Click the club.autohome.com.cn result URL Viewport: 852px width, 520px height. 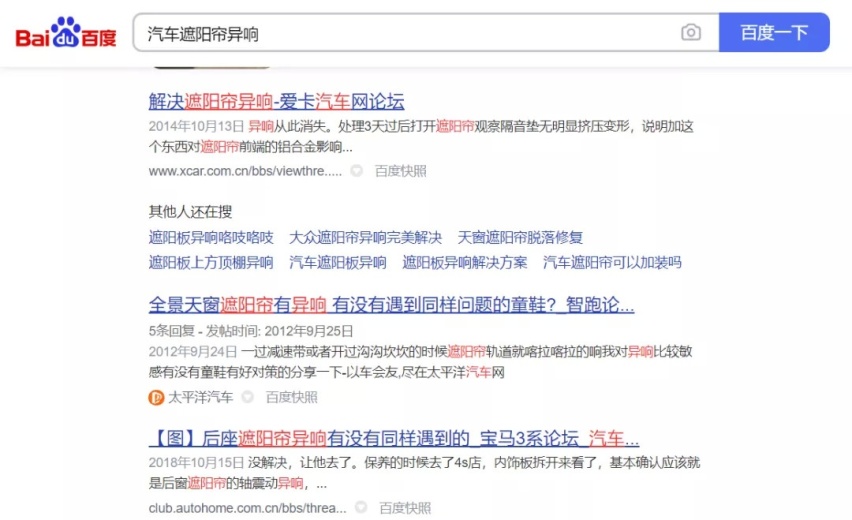(x=247, y=508)
